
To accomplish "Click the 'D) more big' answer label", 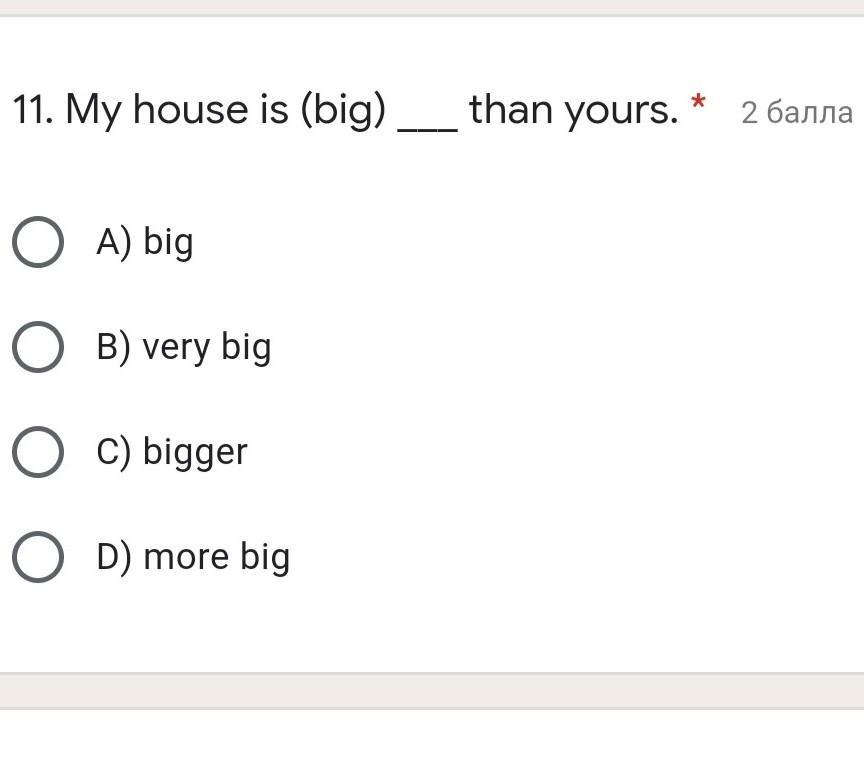I will coord(193,557).
